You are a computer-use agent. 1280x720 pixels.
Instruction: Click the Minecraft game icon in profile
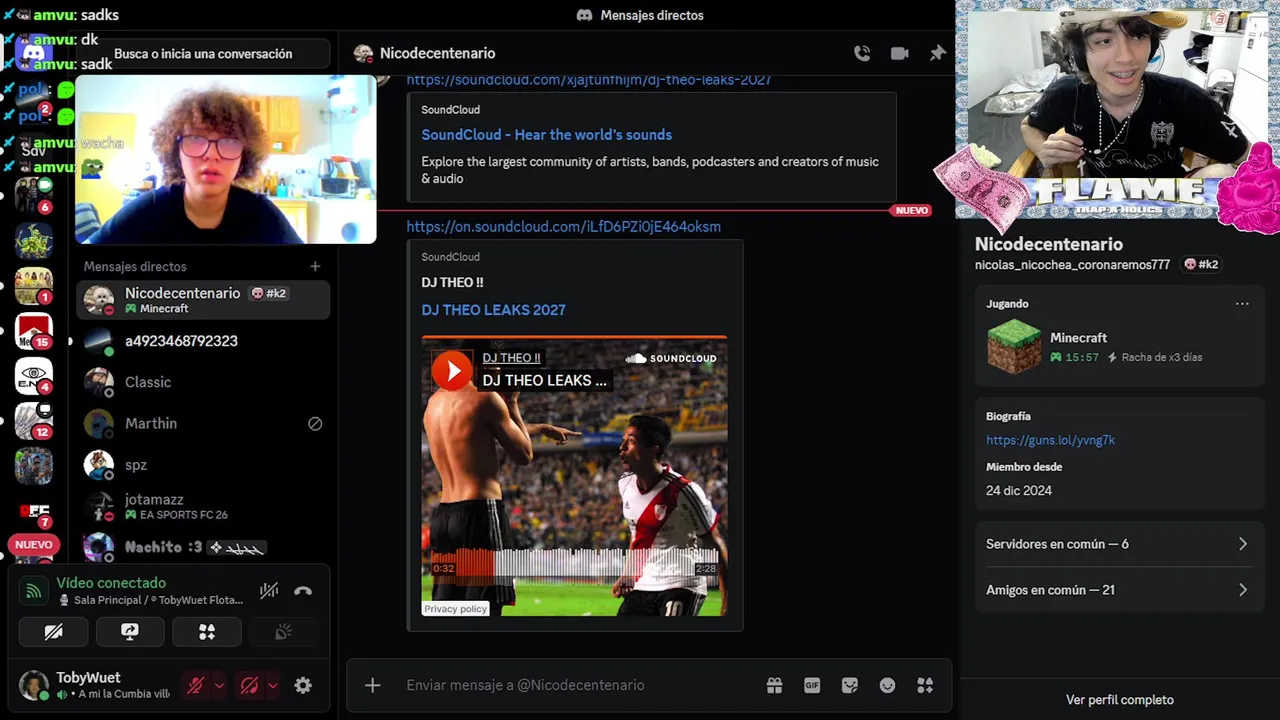(x=1013, y=347)
